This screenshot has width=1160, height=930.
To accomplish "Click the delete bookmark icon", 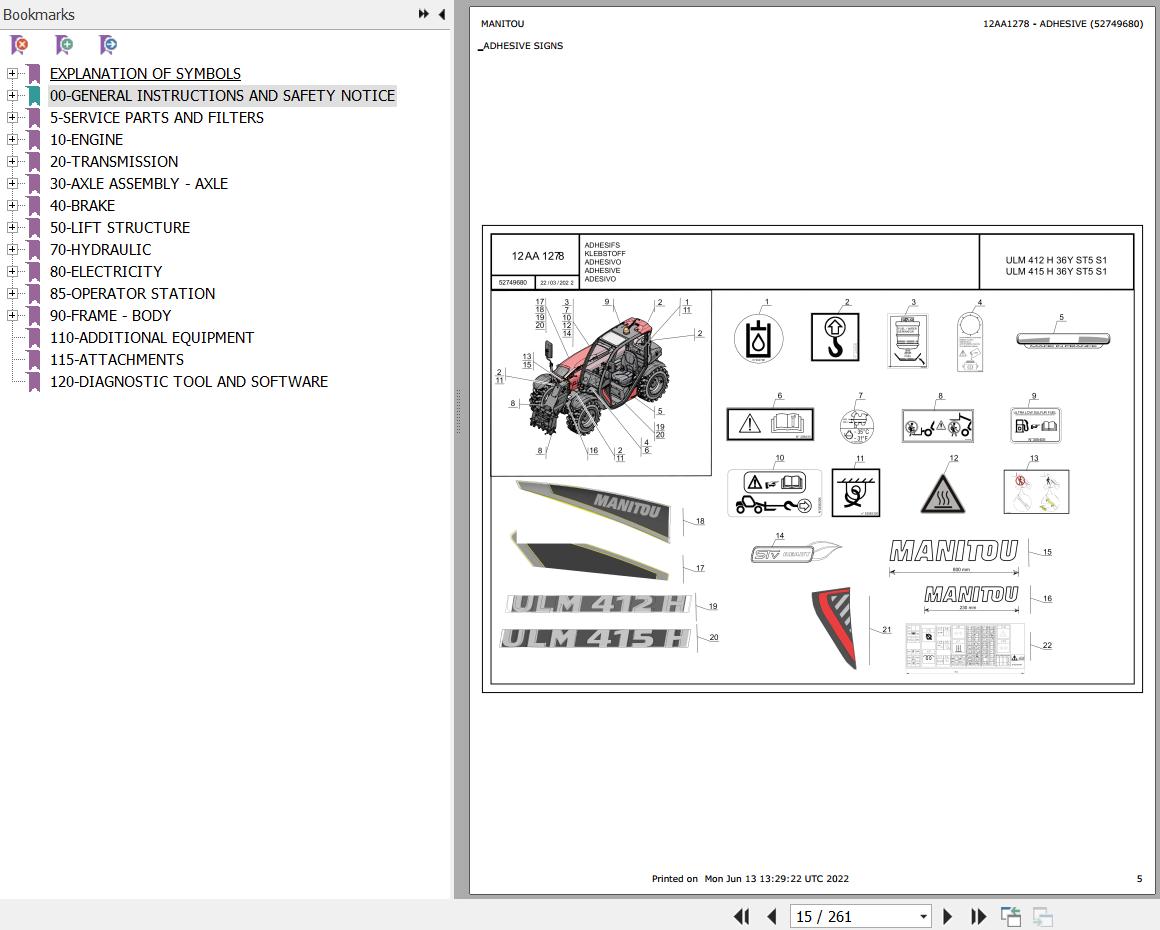I will click(x=19, y=45).
